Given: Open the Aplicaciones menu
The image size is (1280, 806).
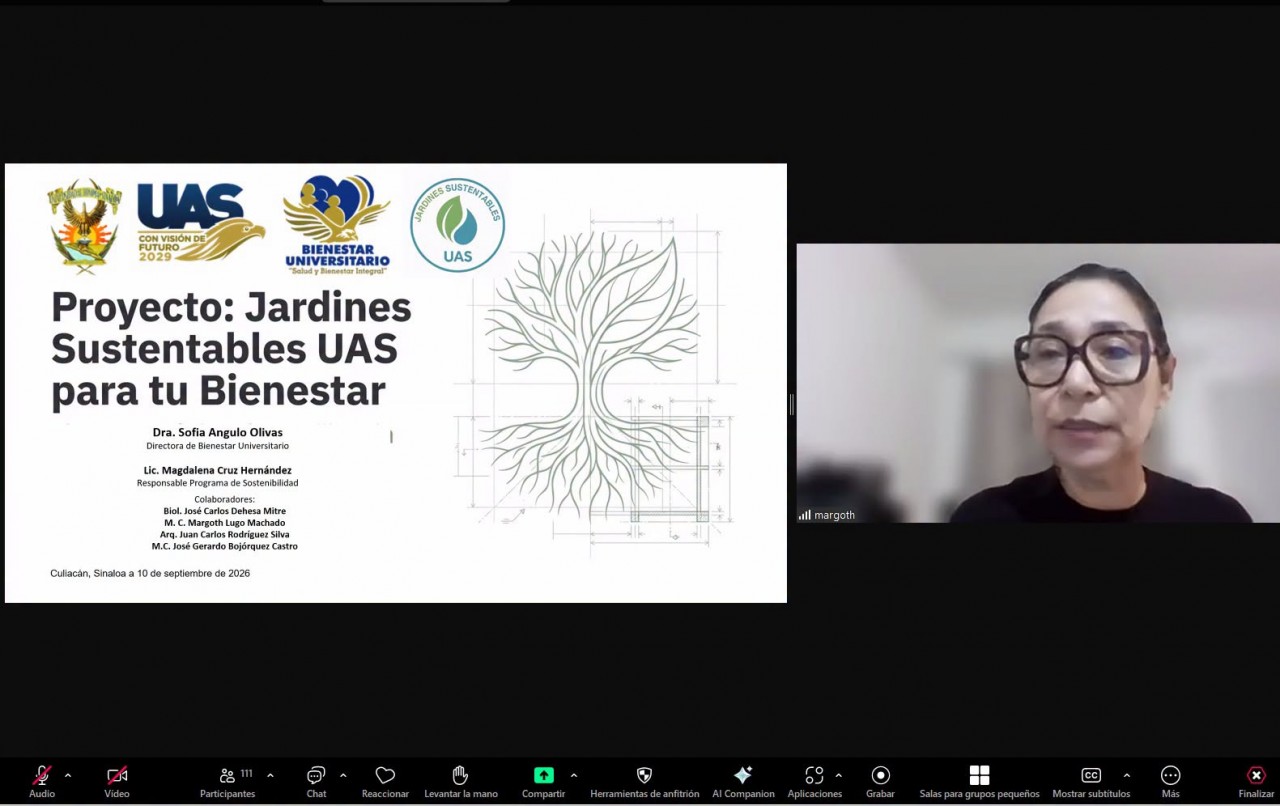Looking at the screenshot, I should tap(814, 781).
